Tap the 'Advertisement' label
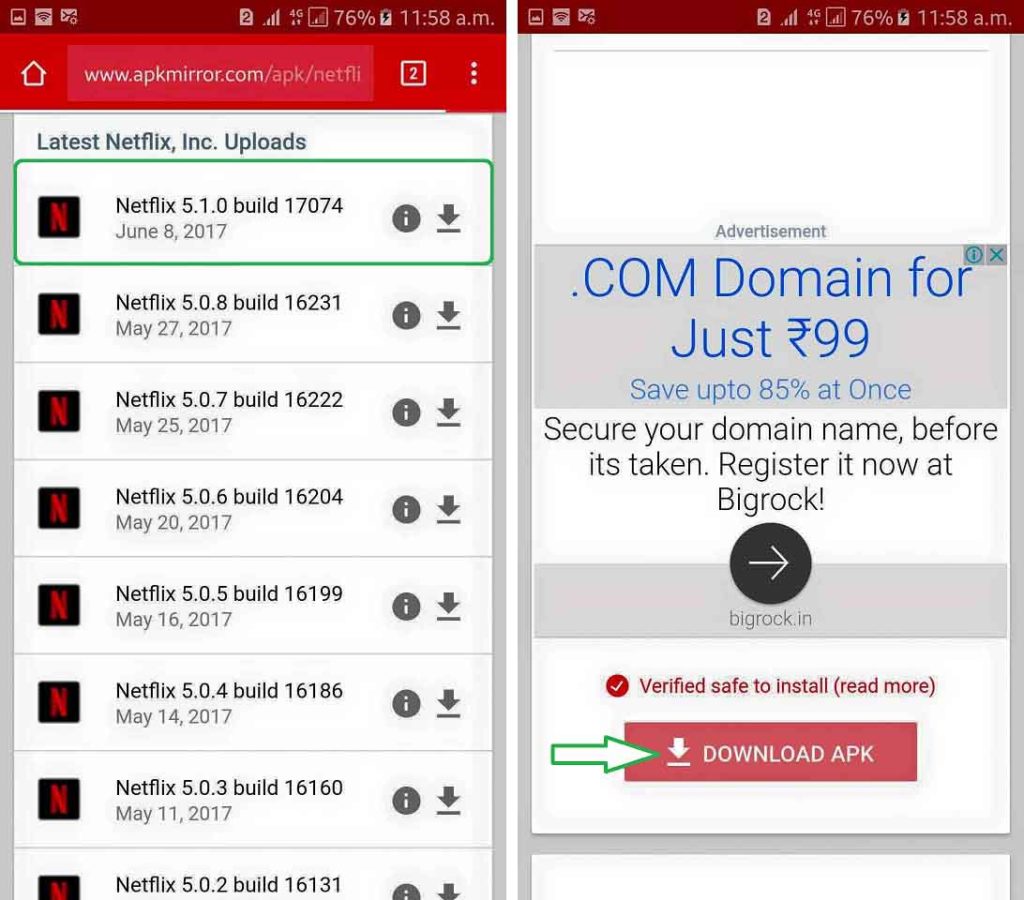The width and height of the screenshot is (1024, 900). (x=771, y=231)
